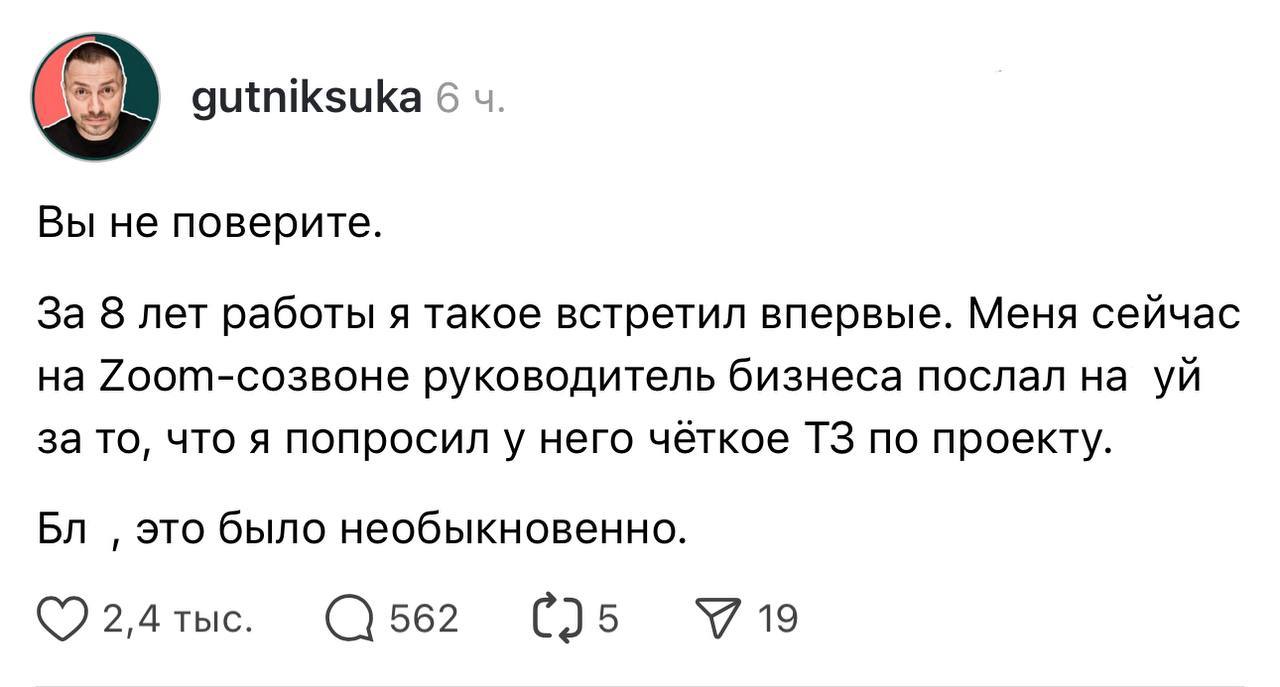Like the post with the heart icon
1280x687 pixels.
[x=61, y=621]
